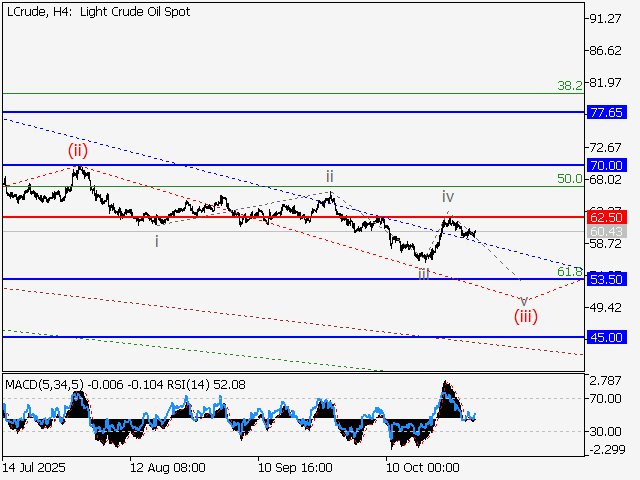This screenshot has height=480, width=640.
Task: Select the 38.2 Fibonacci level label
Action: [569, 86]
